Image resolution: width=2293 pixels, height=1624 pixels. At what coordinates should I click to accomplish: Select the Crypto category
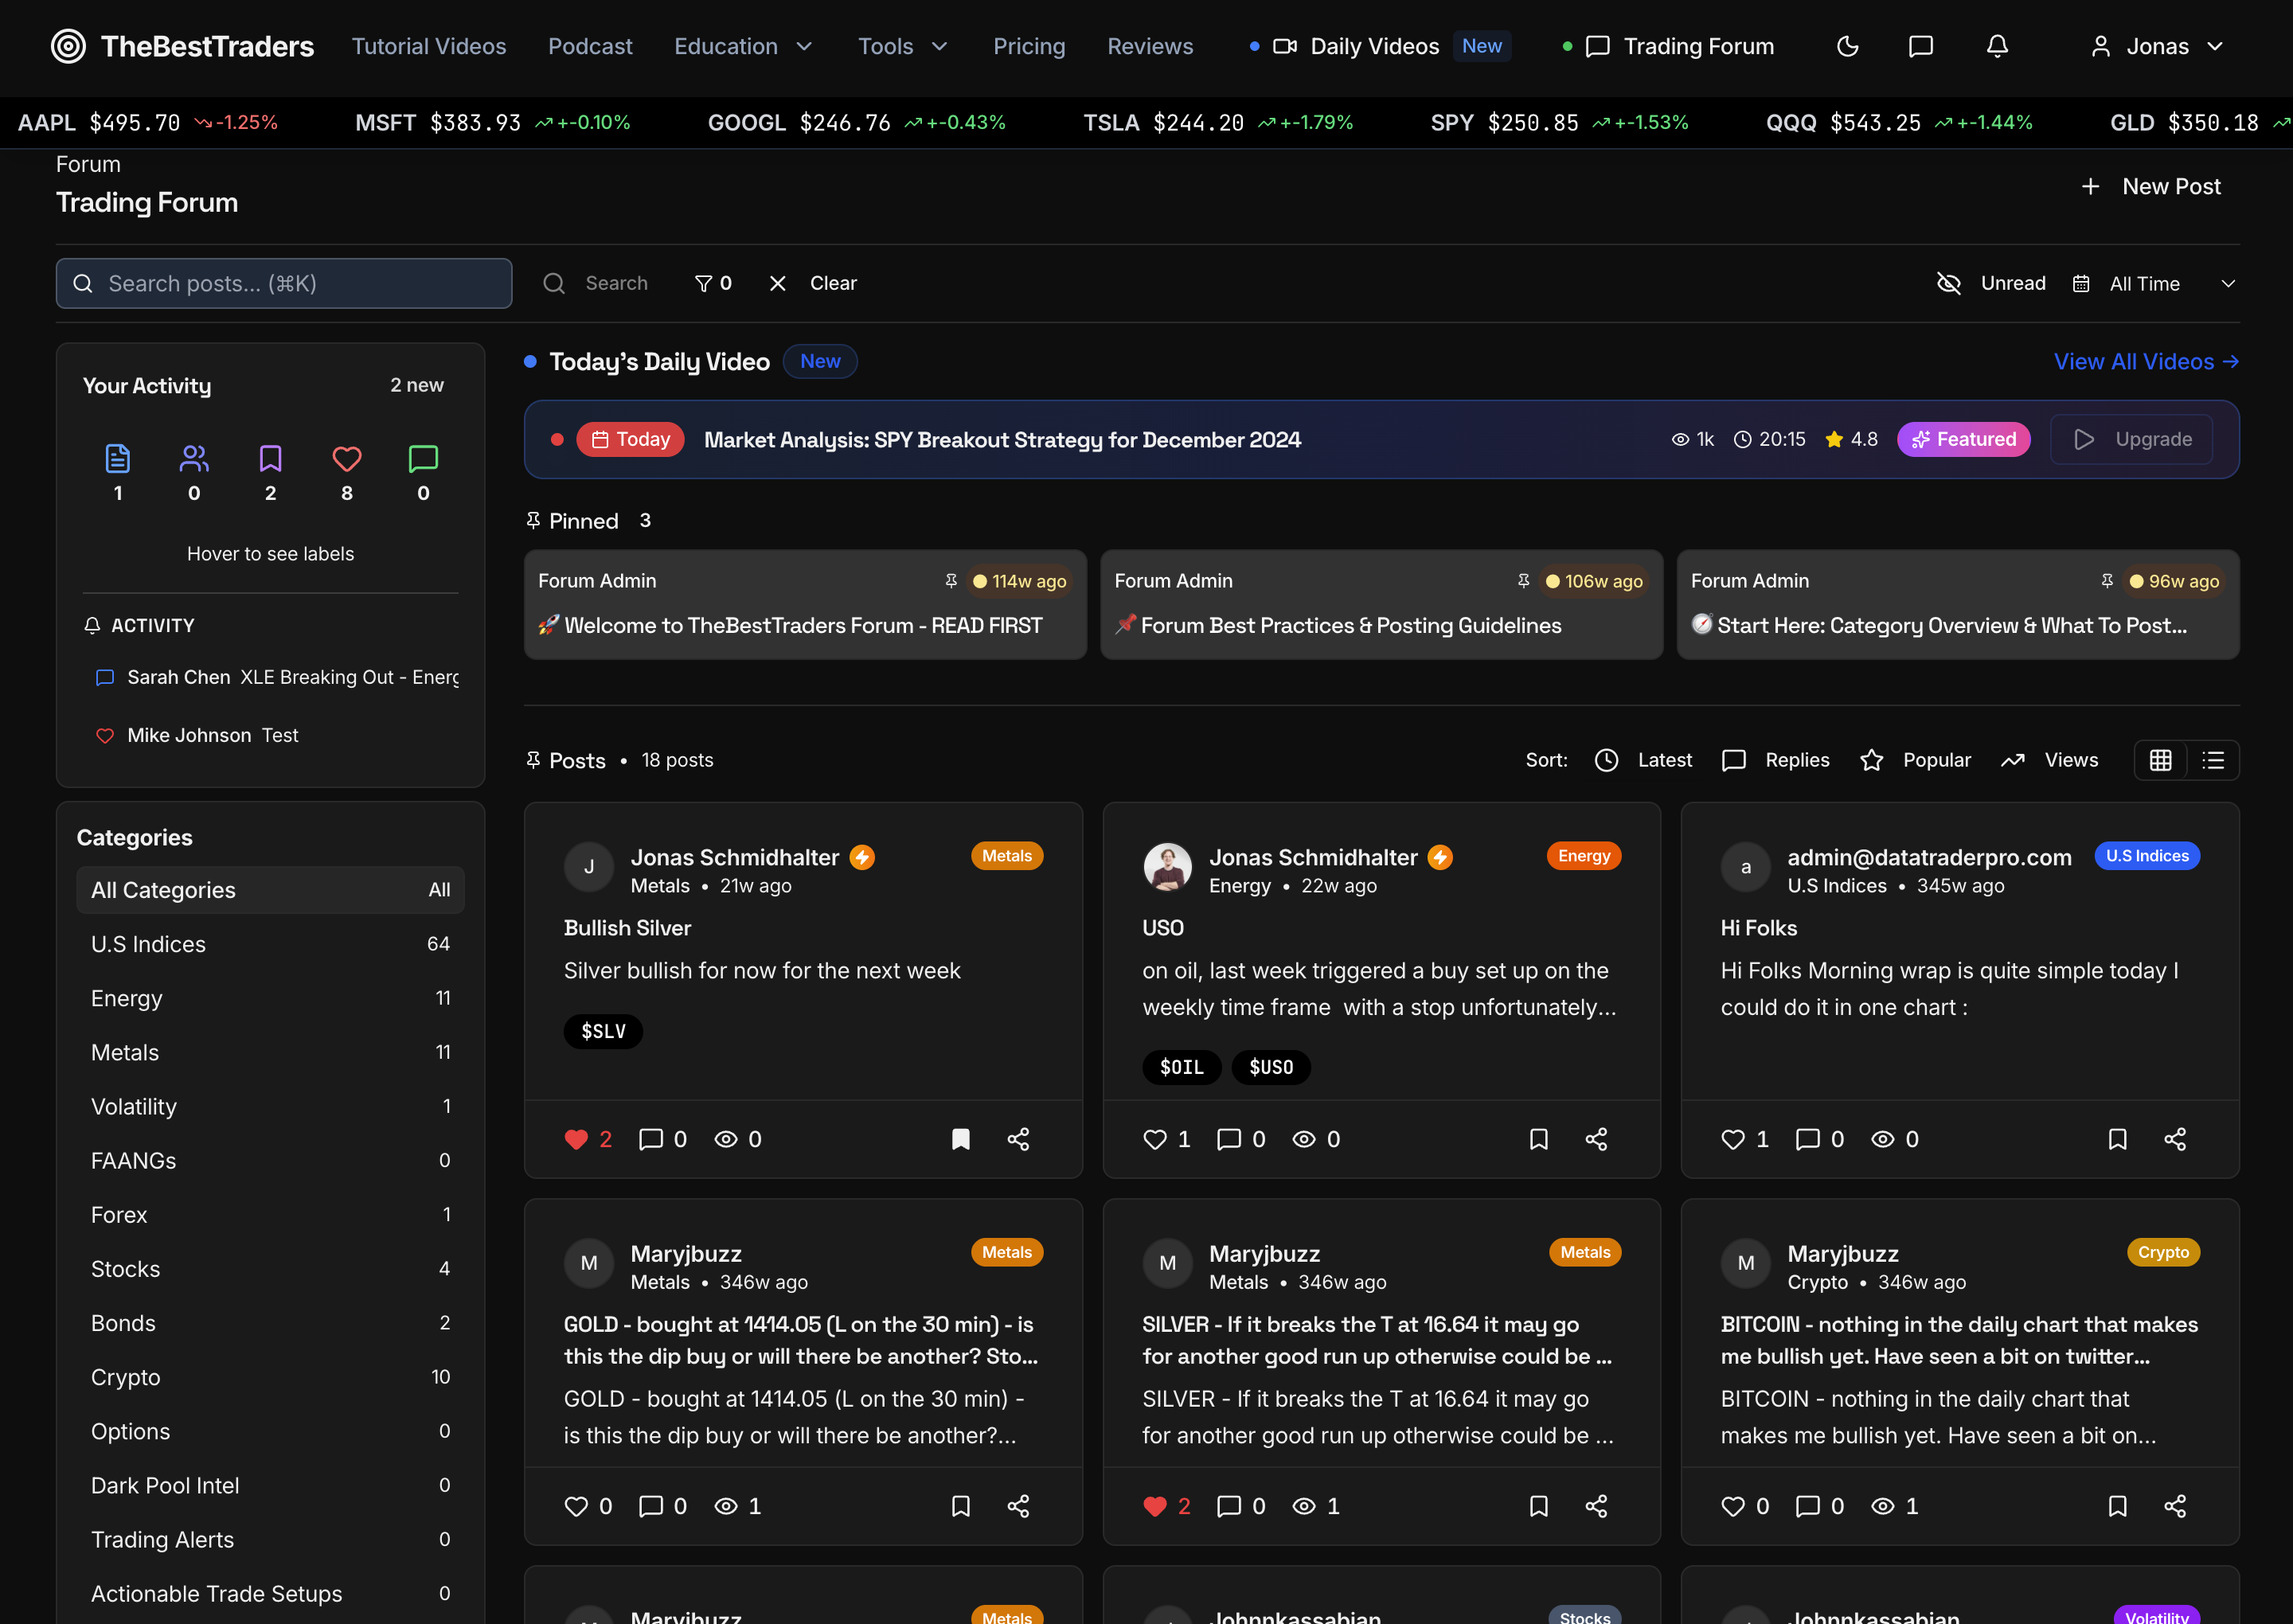click(126, 1377)
